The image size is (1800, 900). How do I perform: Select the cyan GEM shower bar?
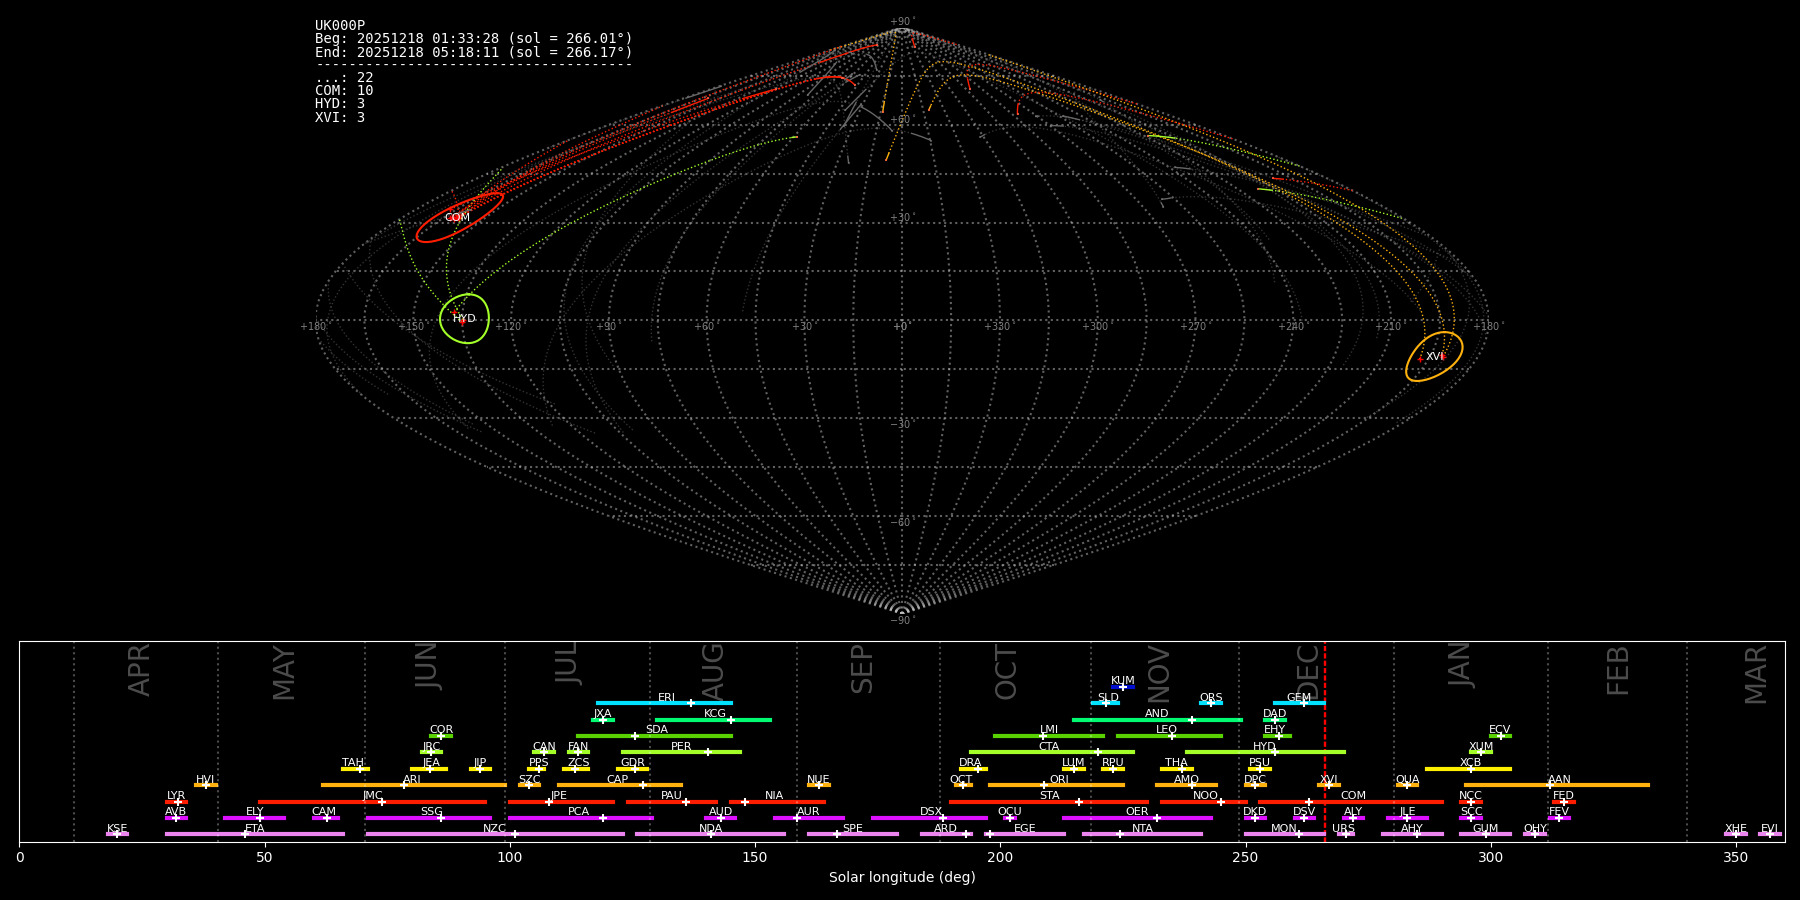click(x=1299, y=703)
